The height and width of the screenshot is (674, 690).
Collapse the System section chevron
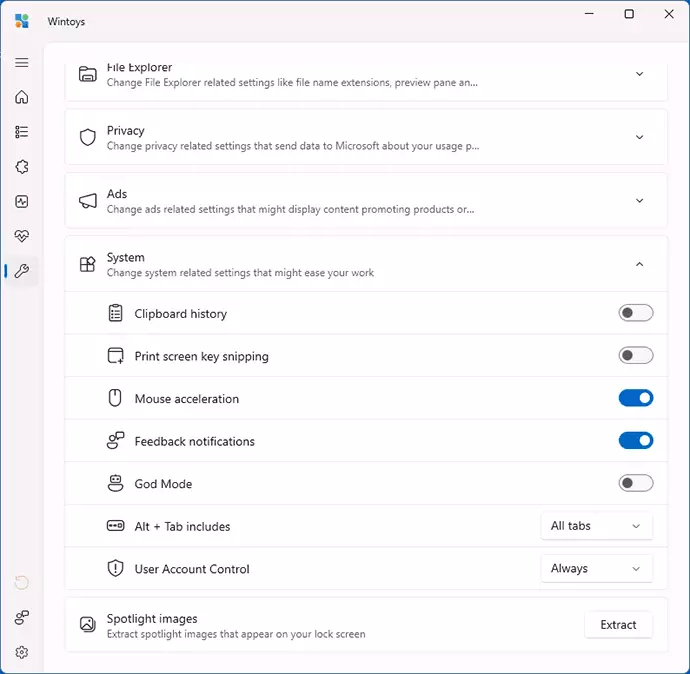pos(639,264)
